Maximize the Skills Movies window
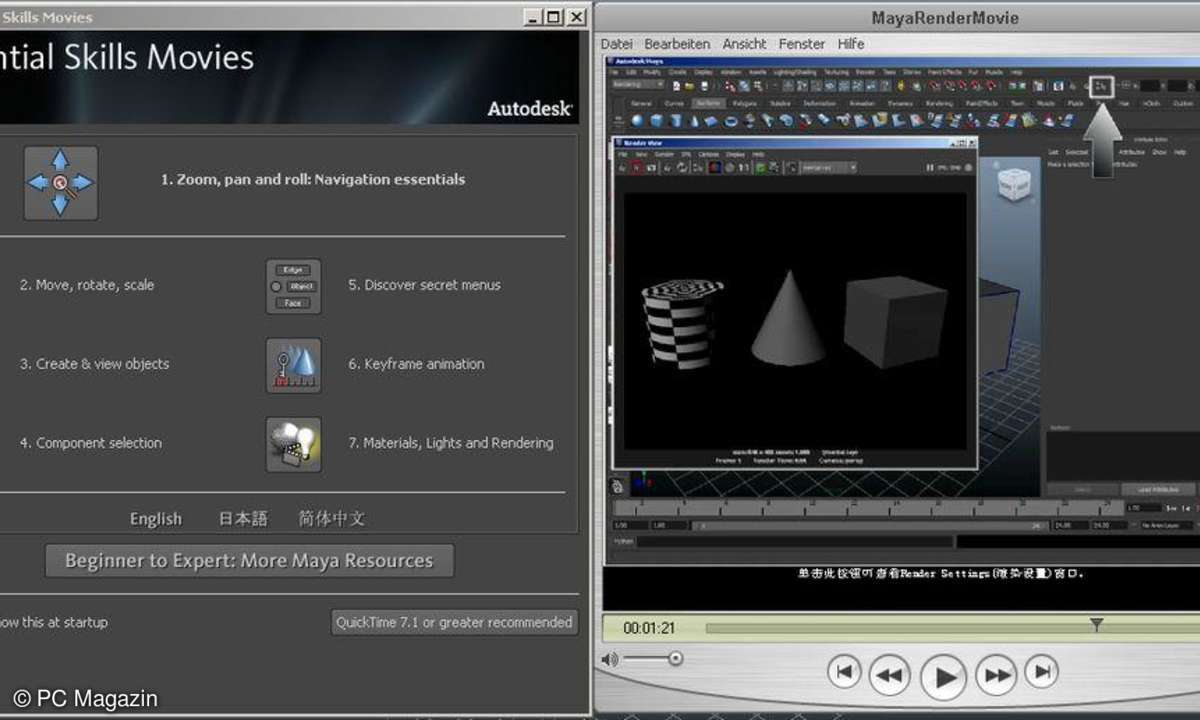The height and width of the screenshot is (720, 1200). click(x=554, y=17)
